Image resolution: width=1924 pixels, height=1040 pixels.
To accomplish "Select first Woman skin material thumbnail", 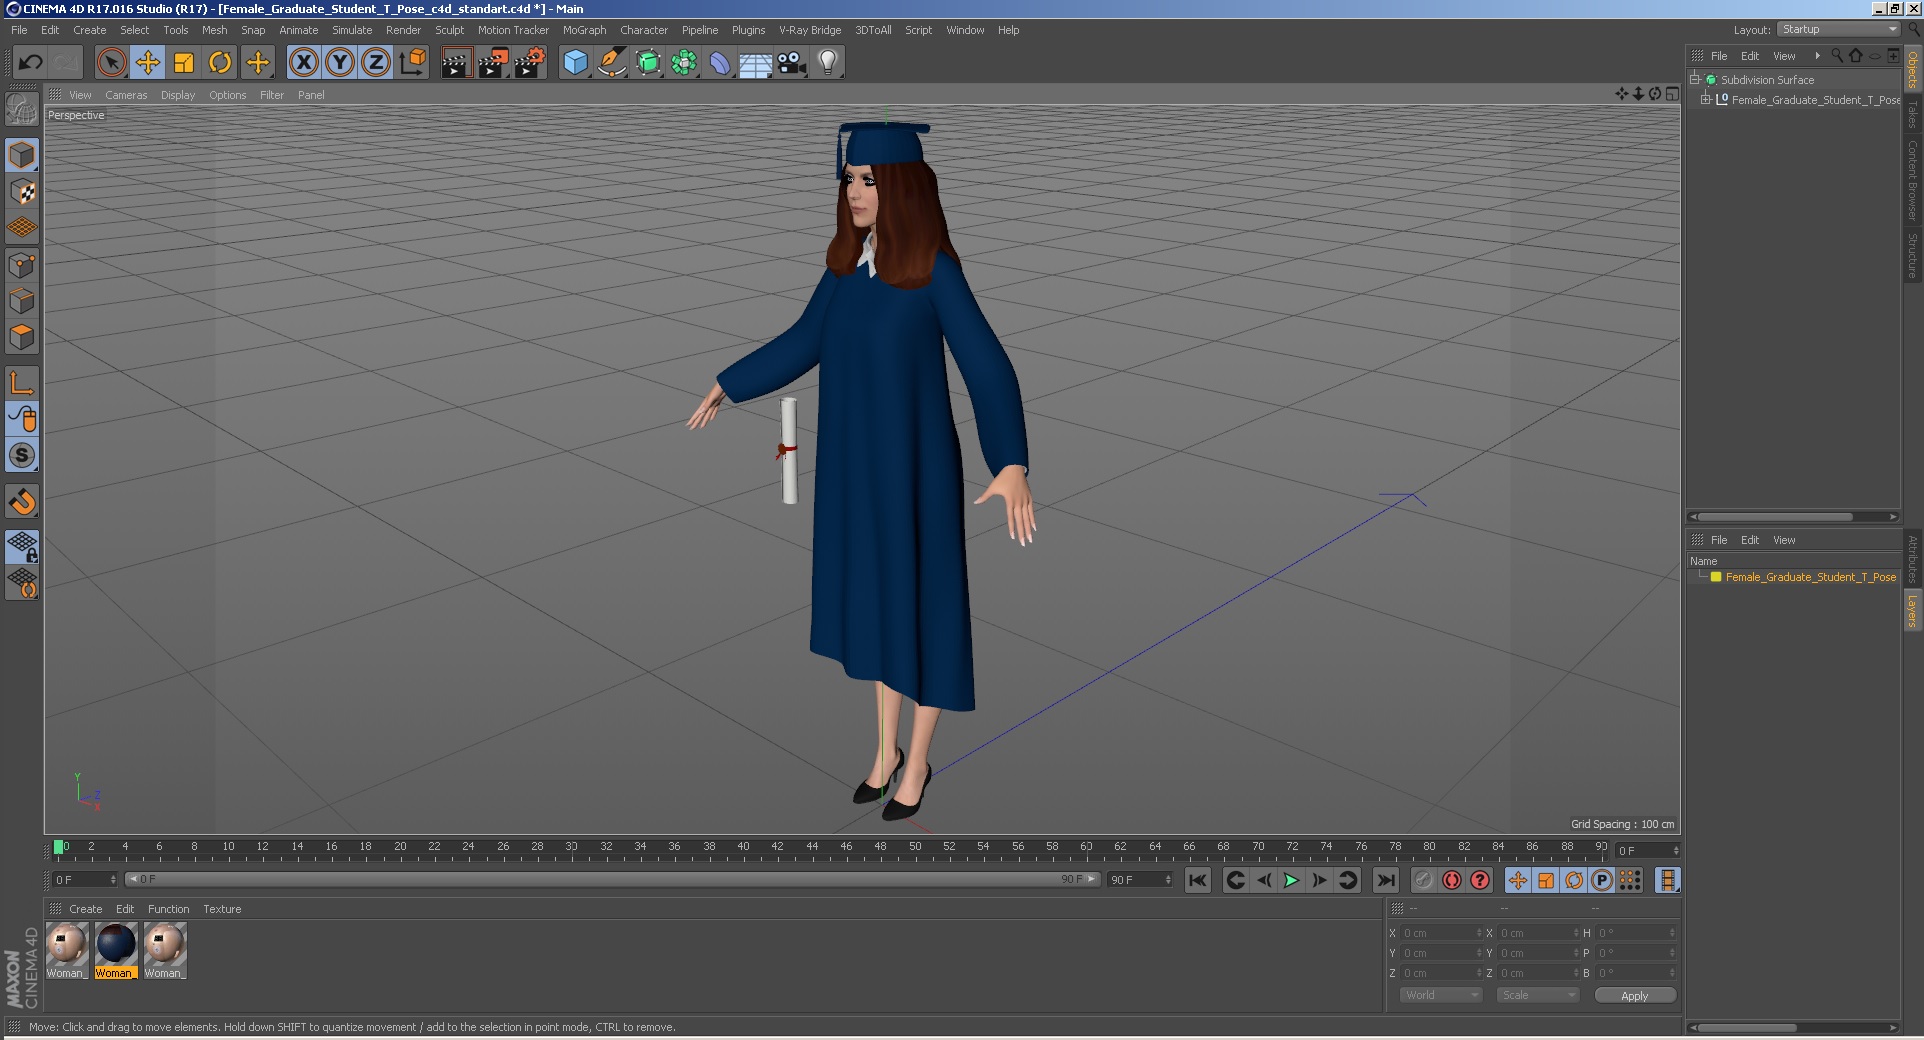I will point(67,949).
